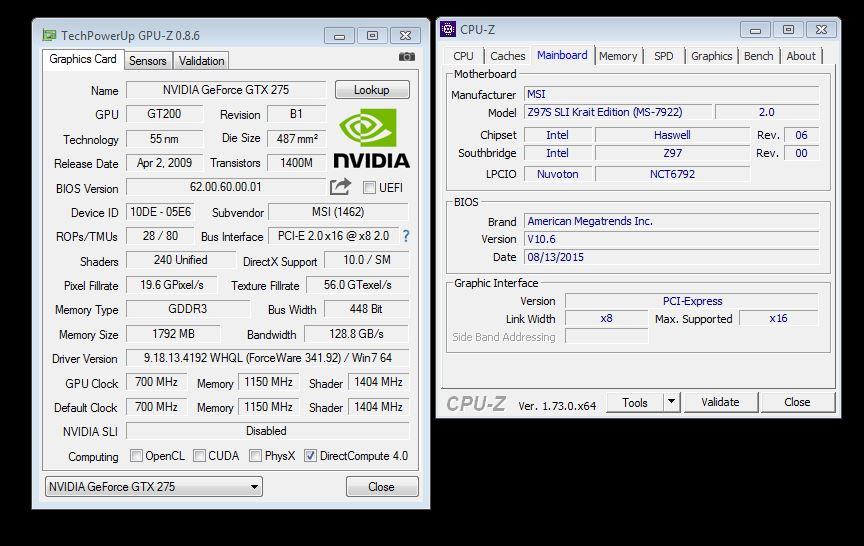
Task: Toggle the DirectCompute 4.0 checkbox
Action: 311,456
